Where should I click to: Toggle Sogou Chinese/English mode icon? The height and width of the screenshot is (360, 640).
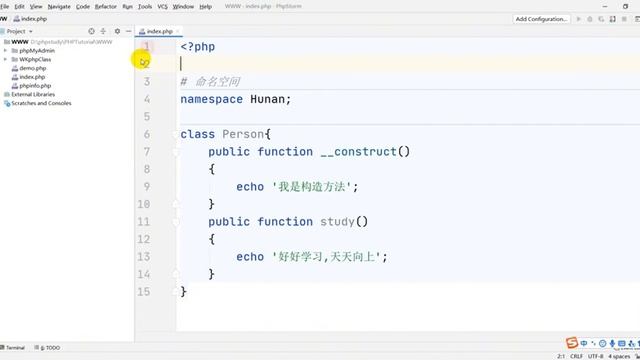(x=584, y=344)
